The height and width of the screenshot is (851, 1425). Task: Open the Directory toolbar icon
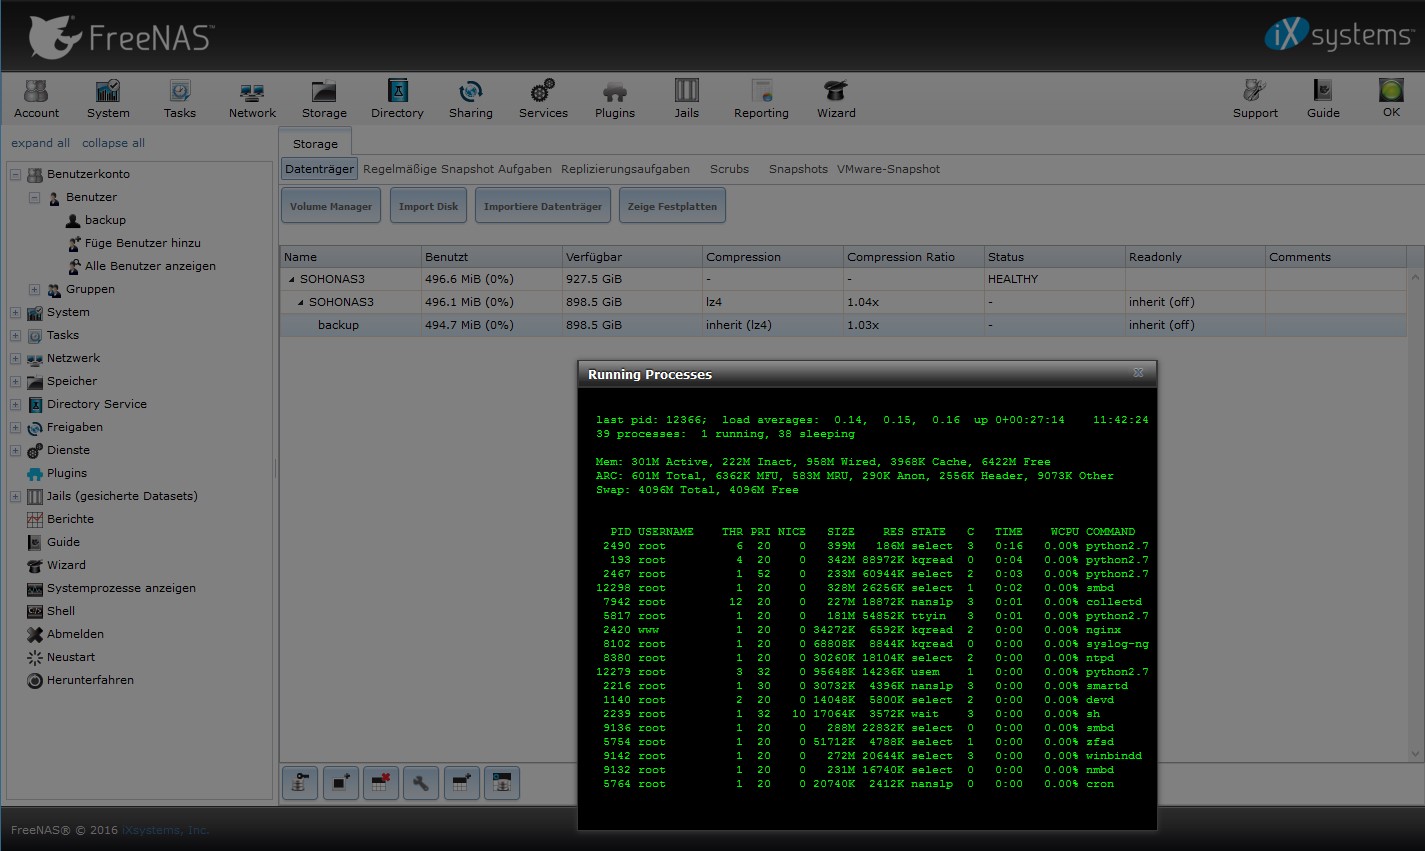(x=397, y=99)
